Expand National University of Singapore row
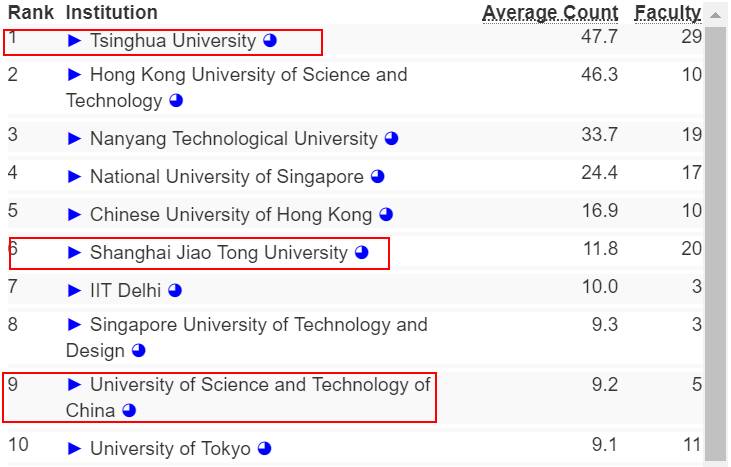Image resolution: width=731 pixels, height=467 pixels. pos(74,177)
